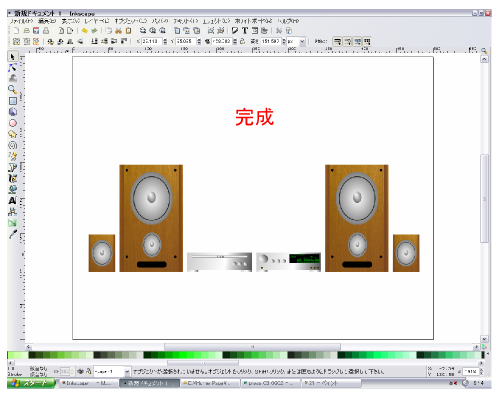Click the X coordinate stepper arrows
This screenshot has height=400, width=500.
(165, 41)
